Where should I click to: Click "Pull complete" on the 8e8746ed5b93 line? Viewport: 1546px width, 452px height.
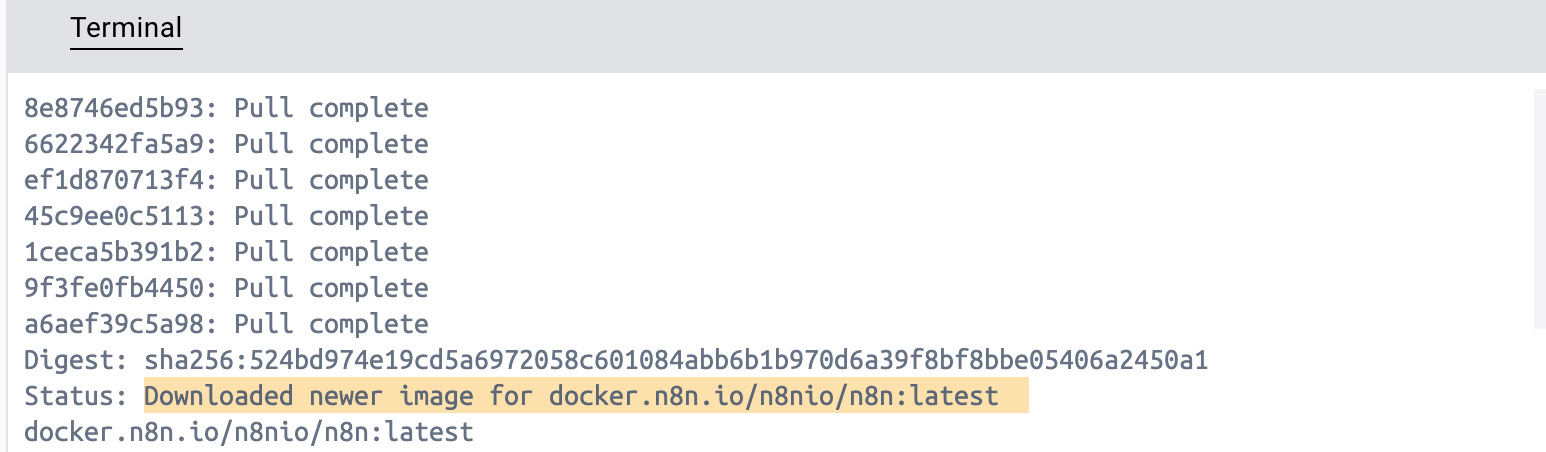331,108
